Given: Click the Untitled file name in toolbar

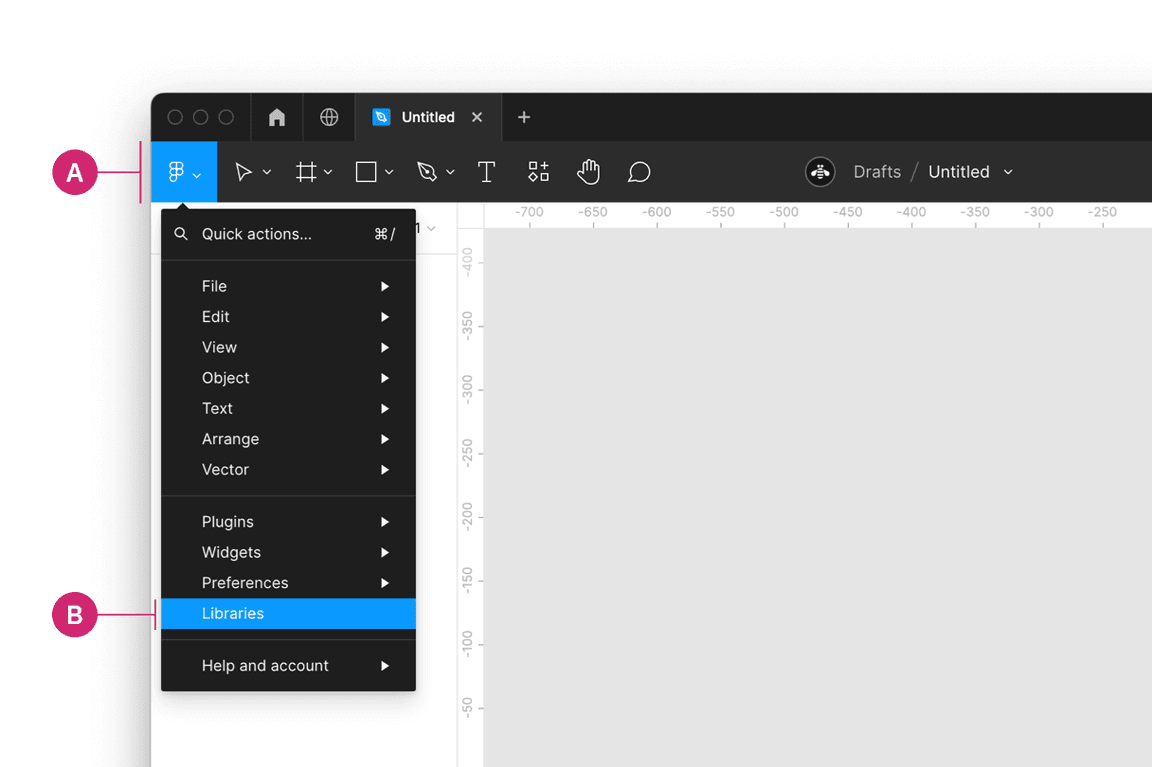Looking at the screenshot, I should [x=959, y=172].
